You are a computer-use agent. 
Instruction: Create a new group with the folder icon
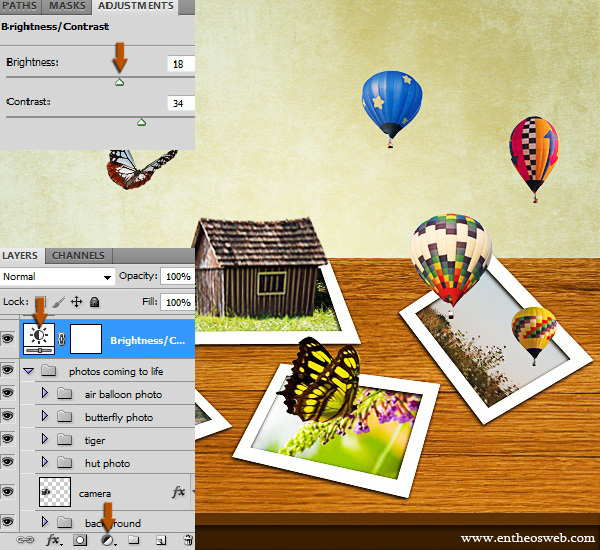[x=134, y=540]
